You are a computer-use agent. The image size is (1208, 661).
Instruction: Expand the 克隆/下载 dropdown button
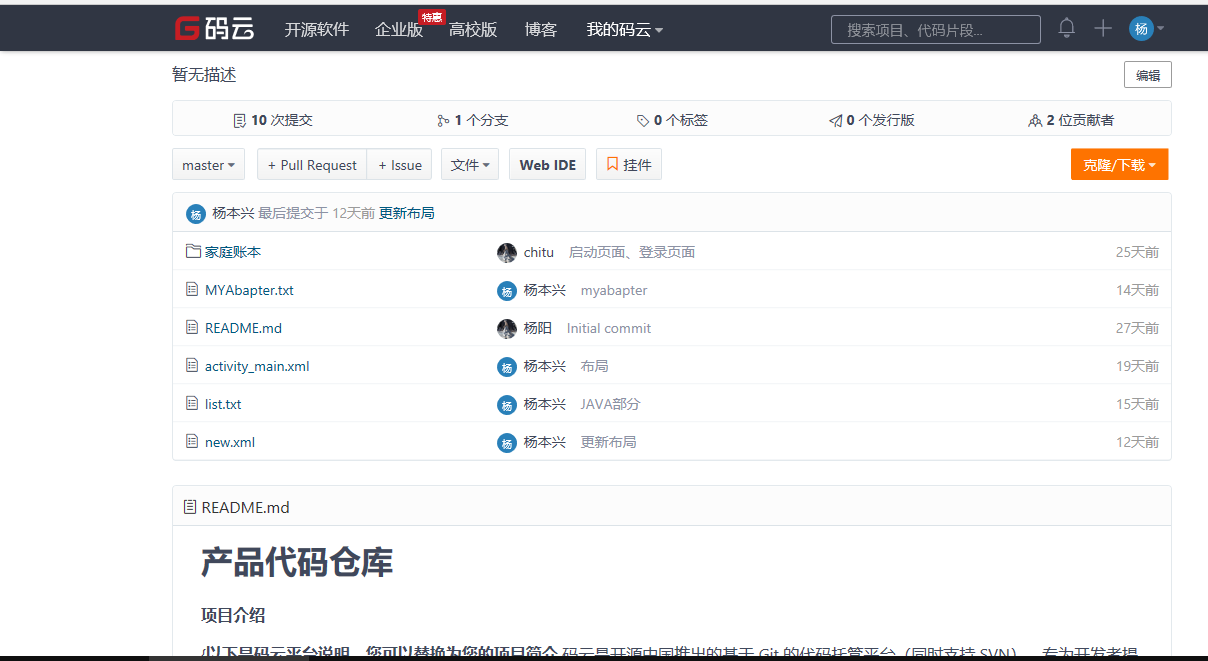coord(1119,165)
